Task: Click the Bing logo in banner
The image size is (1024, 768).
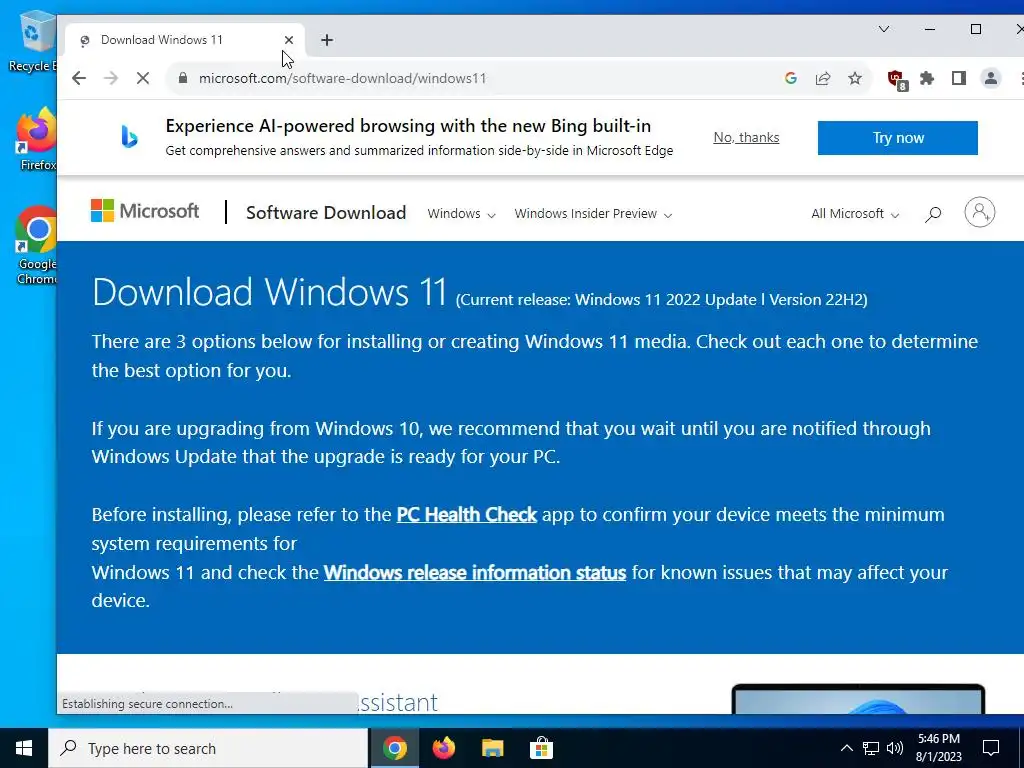Action: [129, 136]
